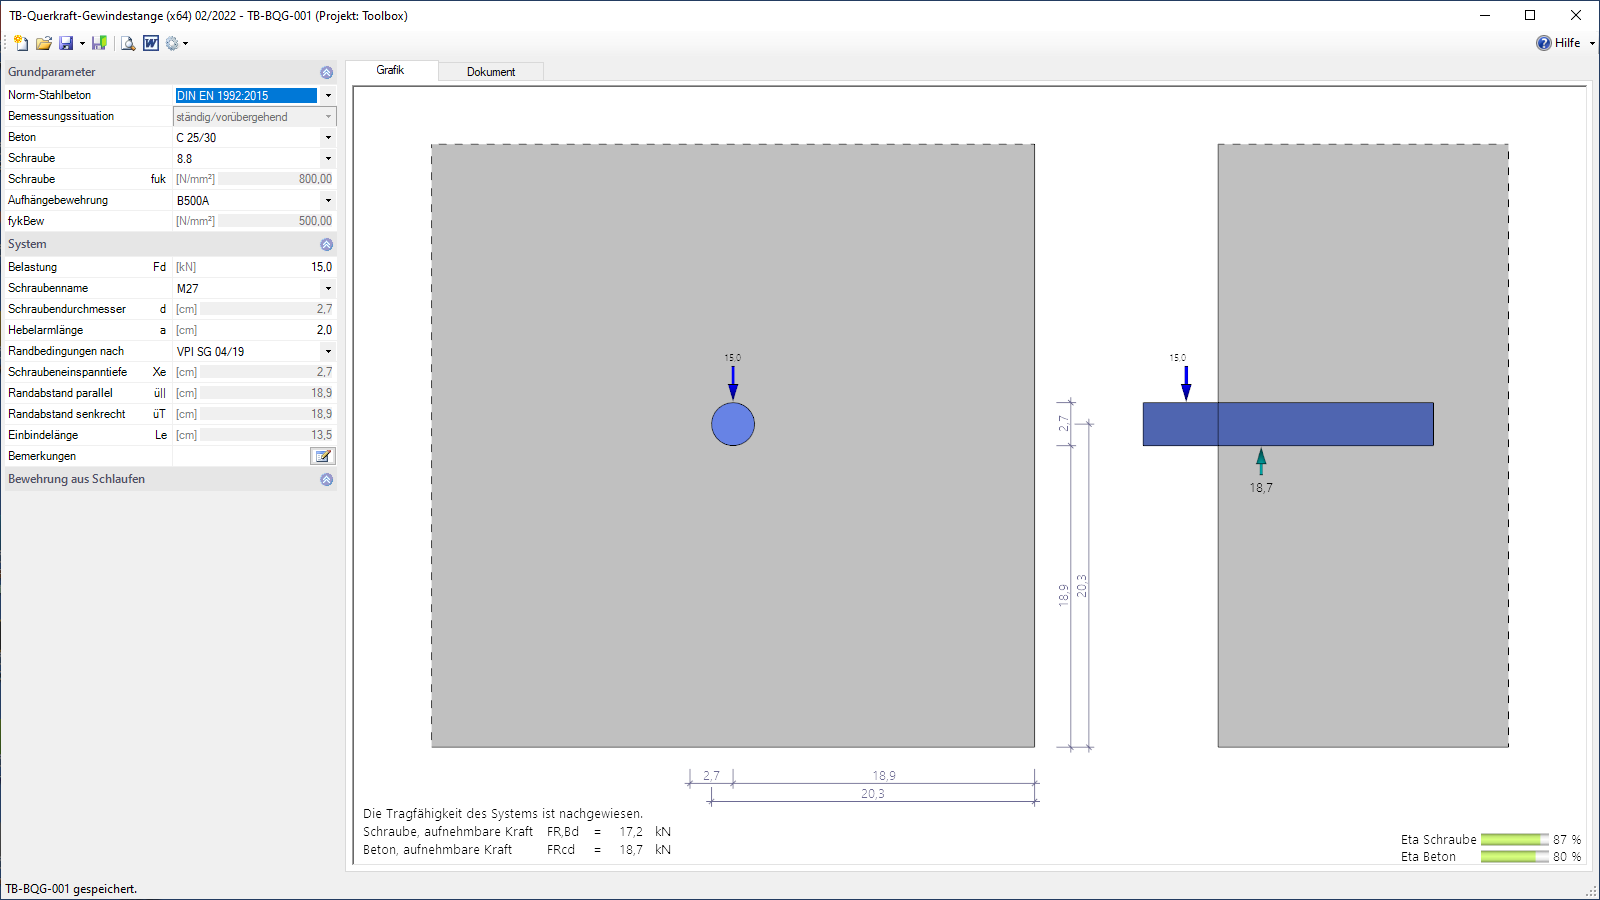Image resolution: width=1600 pixels, height=900 pixels.
Task: Open print preview magnifier icon
Action: [x=128, y=43]
